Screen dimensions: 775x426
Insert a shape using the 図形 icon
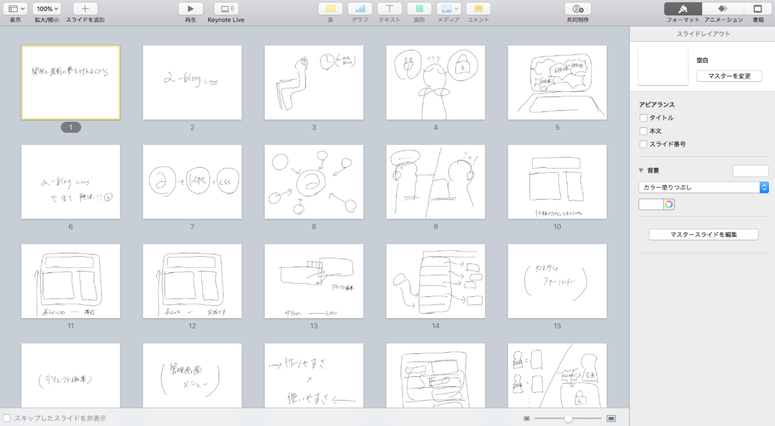(419, 9)
